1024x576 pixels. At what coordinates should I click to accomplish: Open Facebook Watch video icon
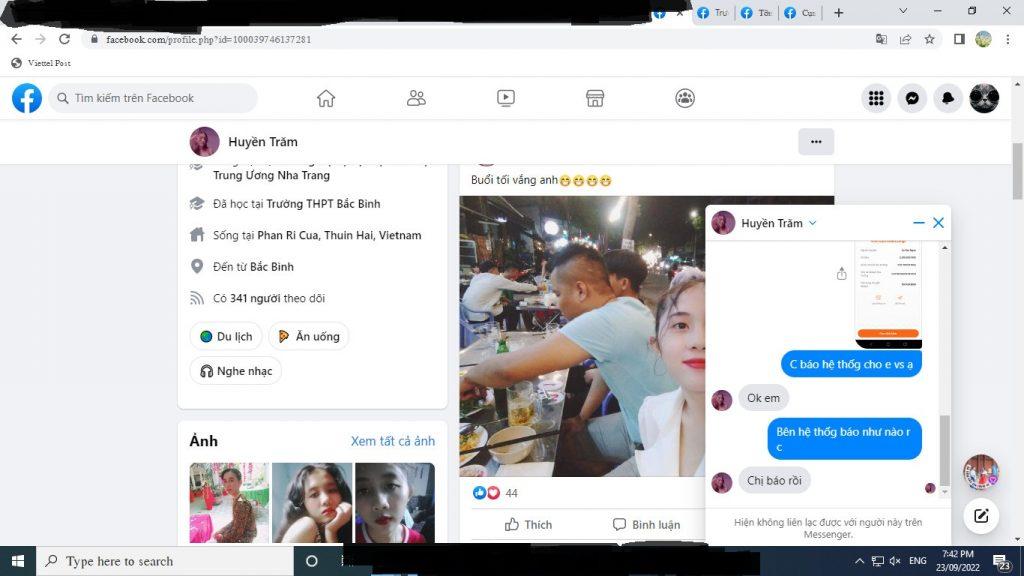(506, 98)
